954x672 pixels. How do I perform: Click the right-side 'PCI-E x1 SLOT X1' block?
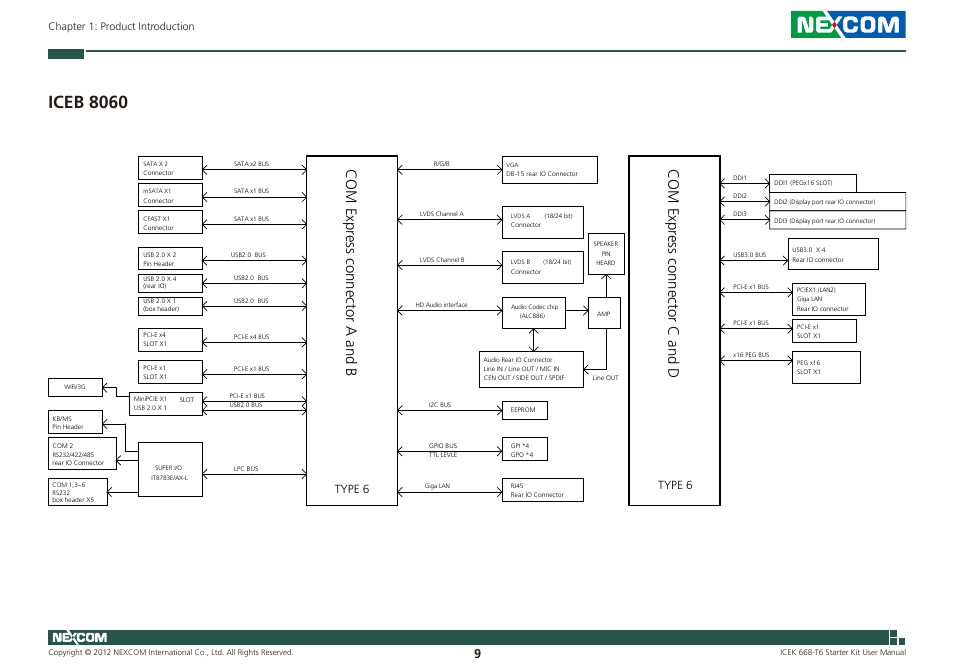(824, 331)
